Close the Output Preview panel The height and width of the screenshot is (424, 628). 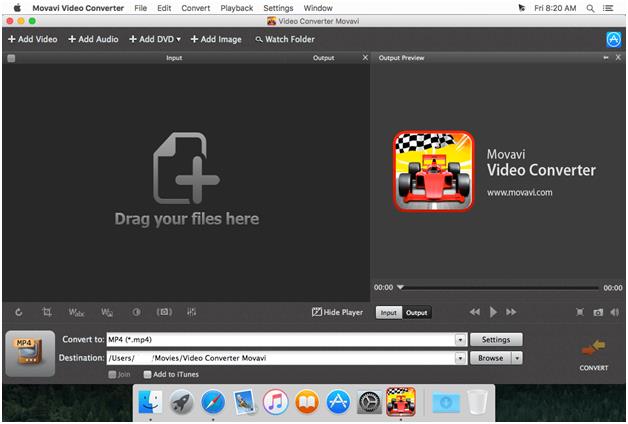618,58
